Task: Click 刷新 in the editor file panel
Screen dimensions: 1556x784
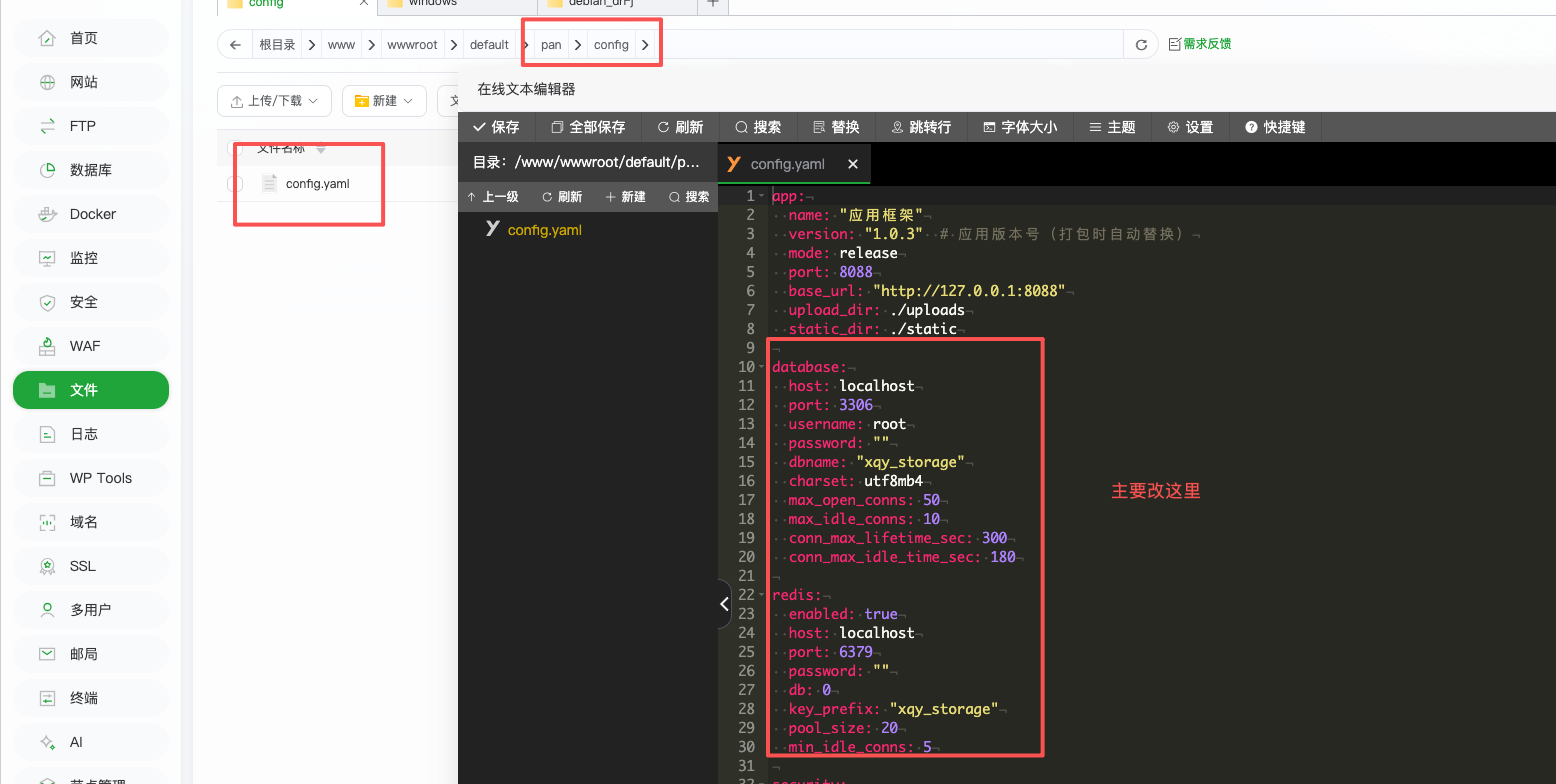Action: [x=561, y=197]
